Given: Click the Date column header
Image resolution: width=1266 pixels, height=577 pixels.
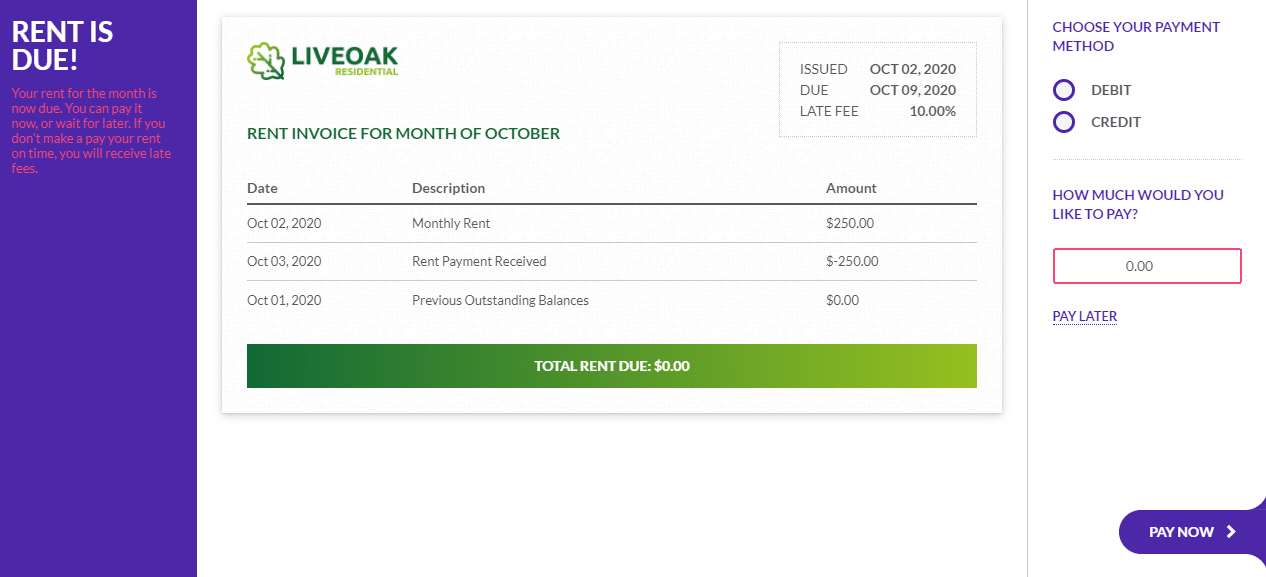Looking at the screenshot, I should [262, 188].
